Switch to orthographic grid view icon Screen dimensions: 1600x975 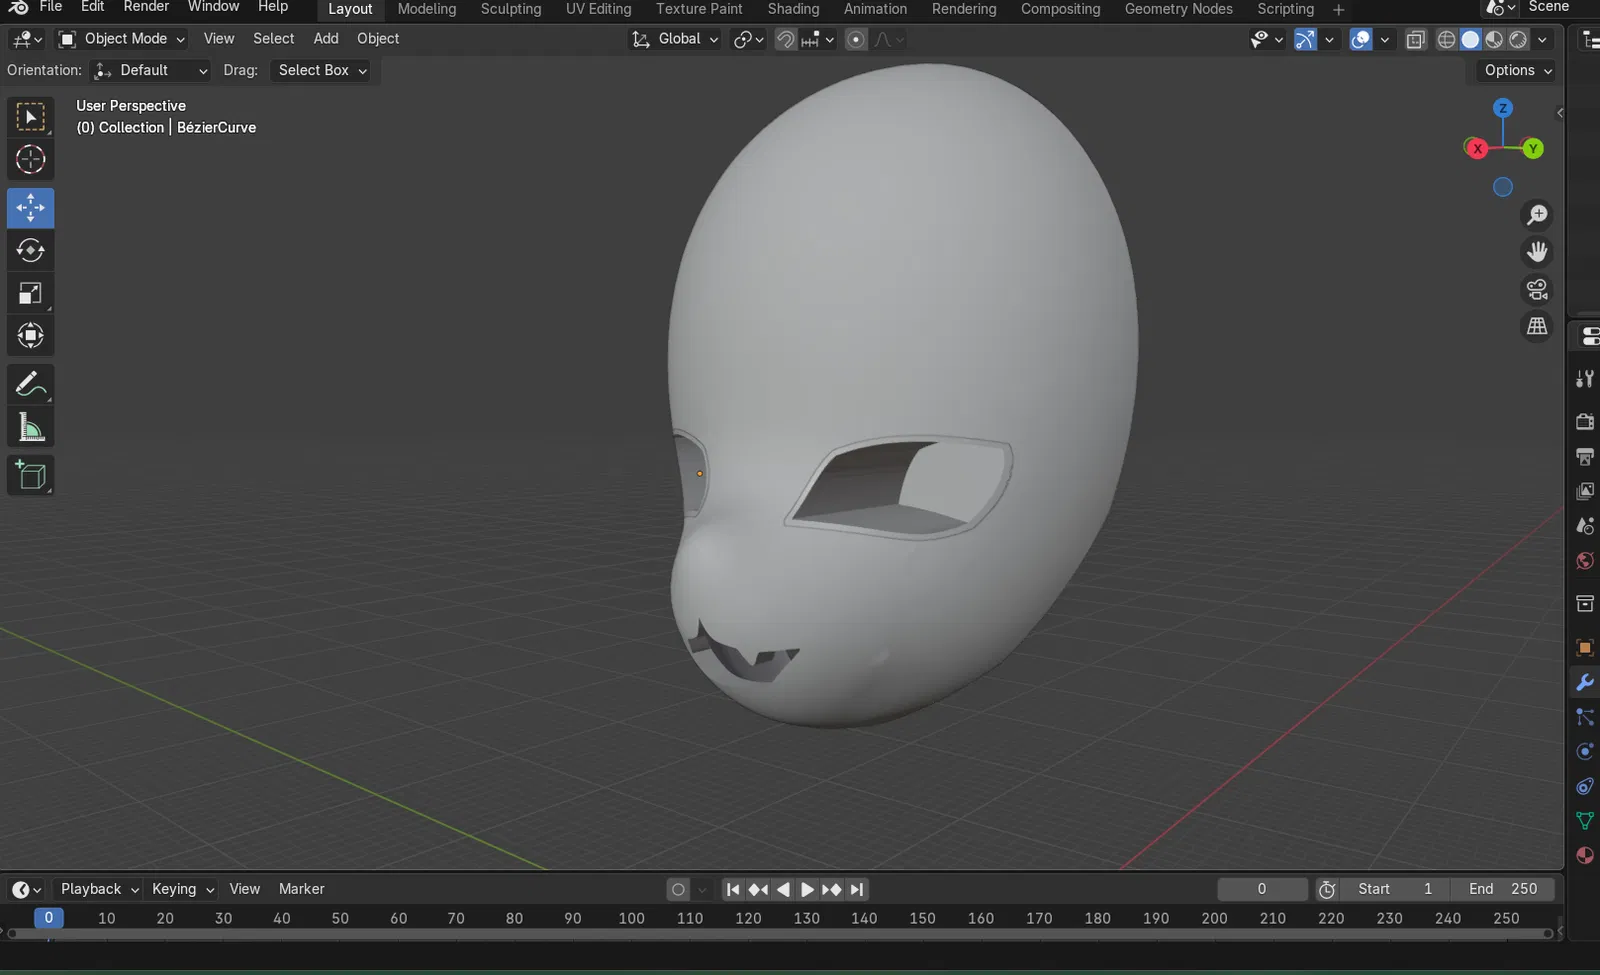pos(1537,327)
